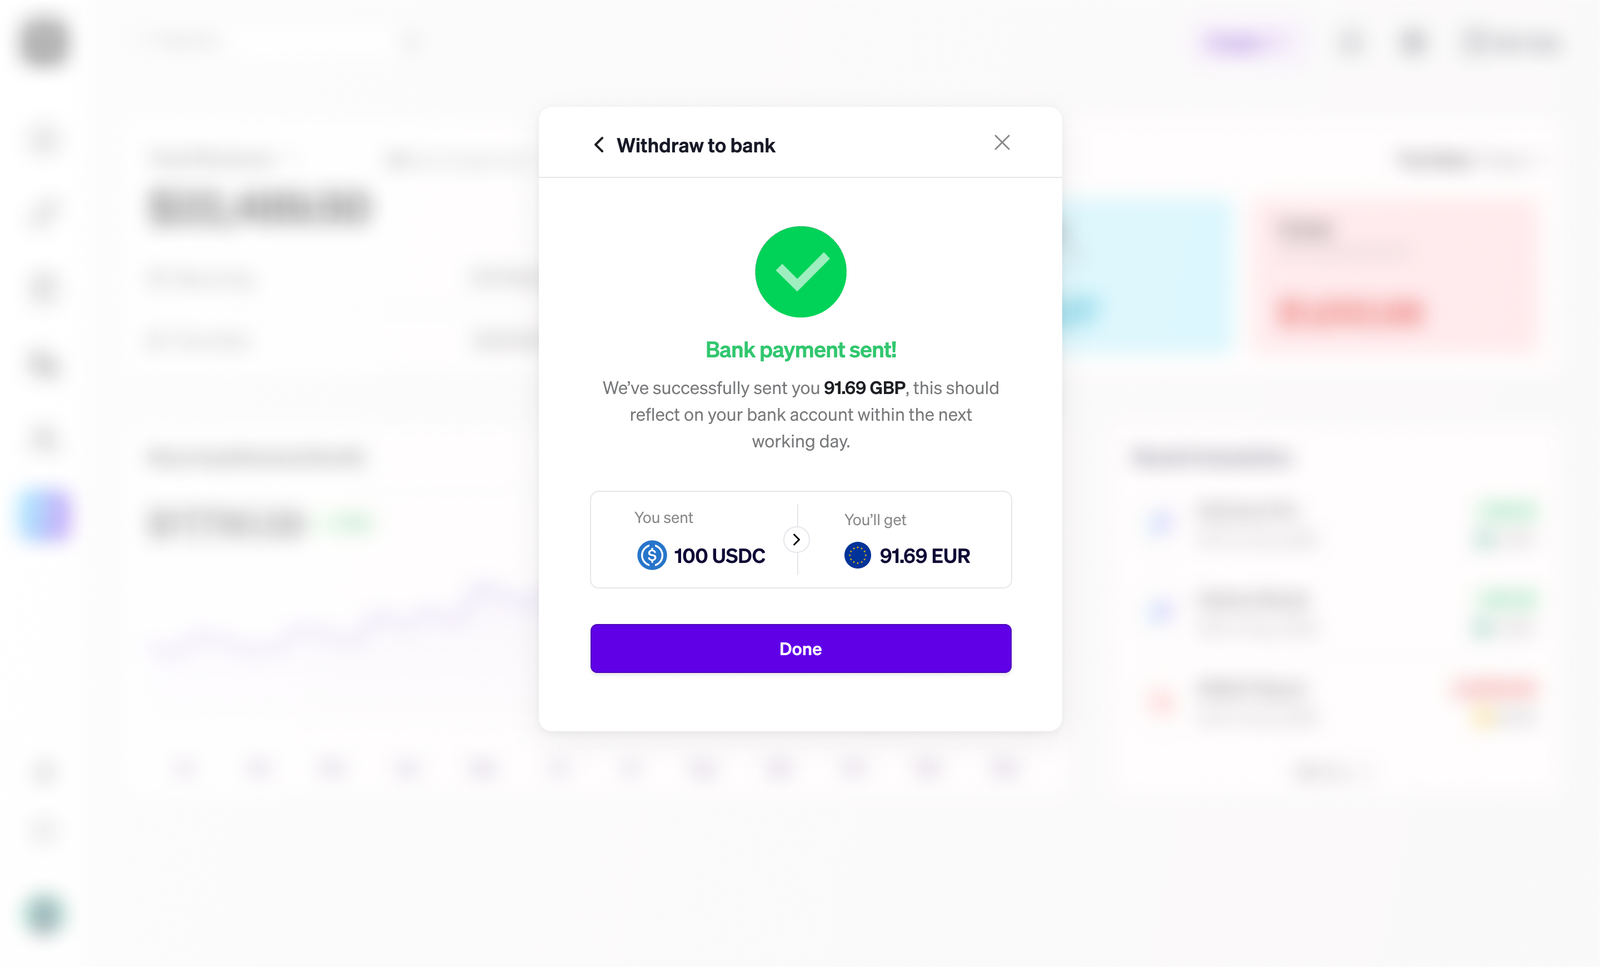Image resolution: width=1600 pixels, height=967 pixels.
Task: Click the blurred red button in pink card
Action: coord(1349,313)
